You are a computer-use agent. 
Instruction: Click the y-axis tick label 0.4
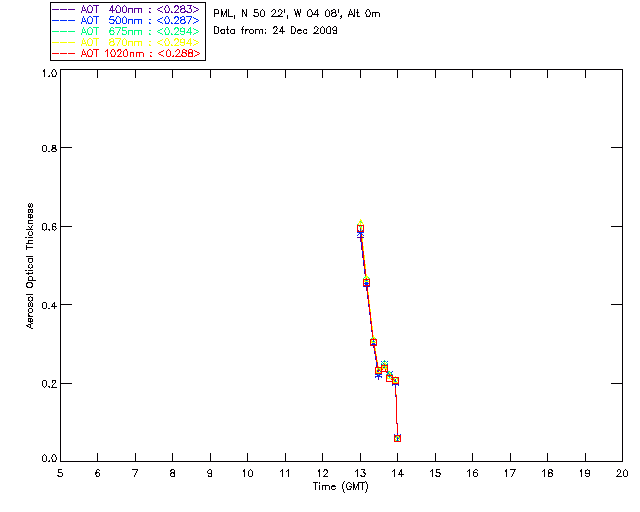point(49,305)
